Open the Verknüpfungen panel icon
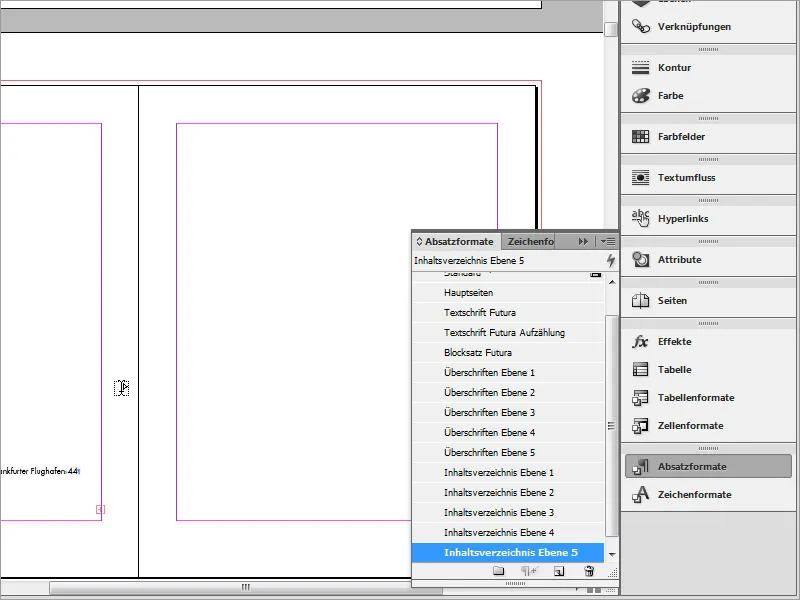Screen dimensions: 800x600 point(640,26)
